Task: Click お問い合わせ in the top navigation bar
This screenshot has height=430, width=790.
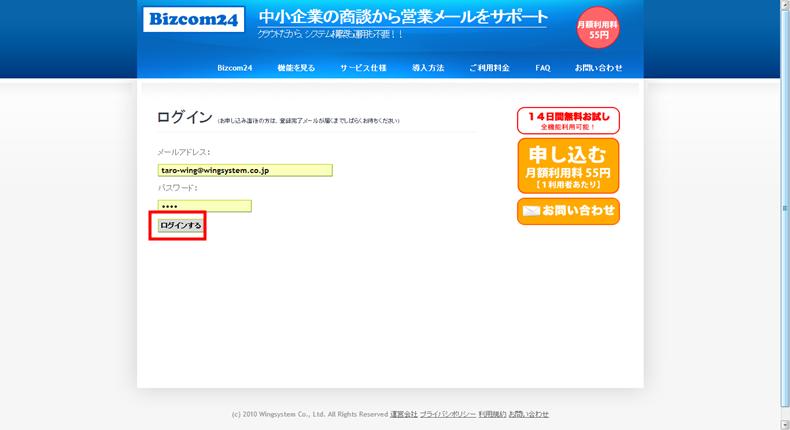Action: 598,68
